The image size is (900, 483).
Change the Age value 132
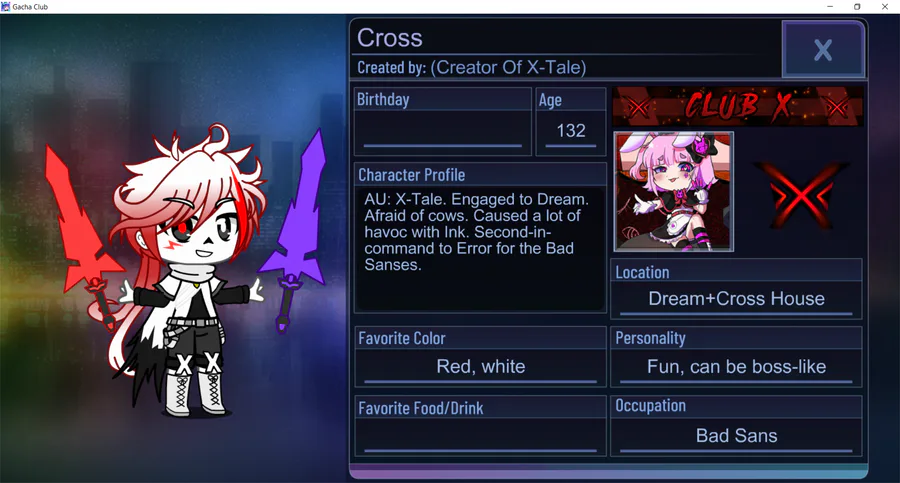[x=571, y=132]
